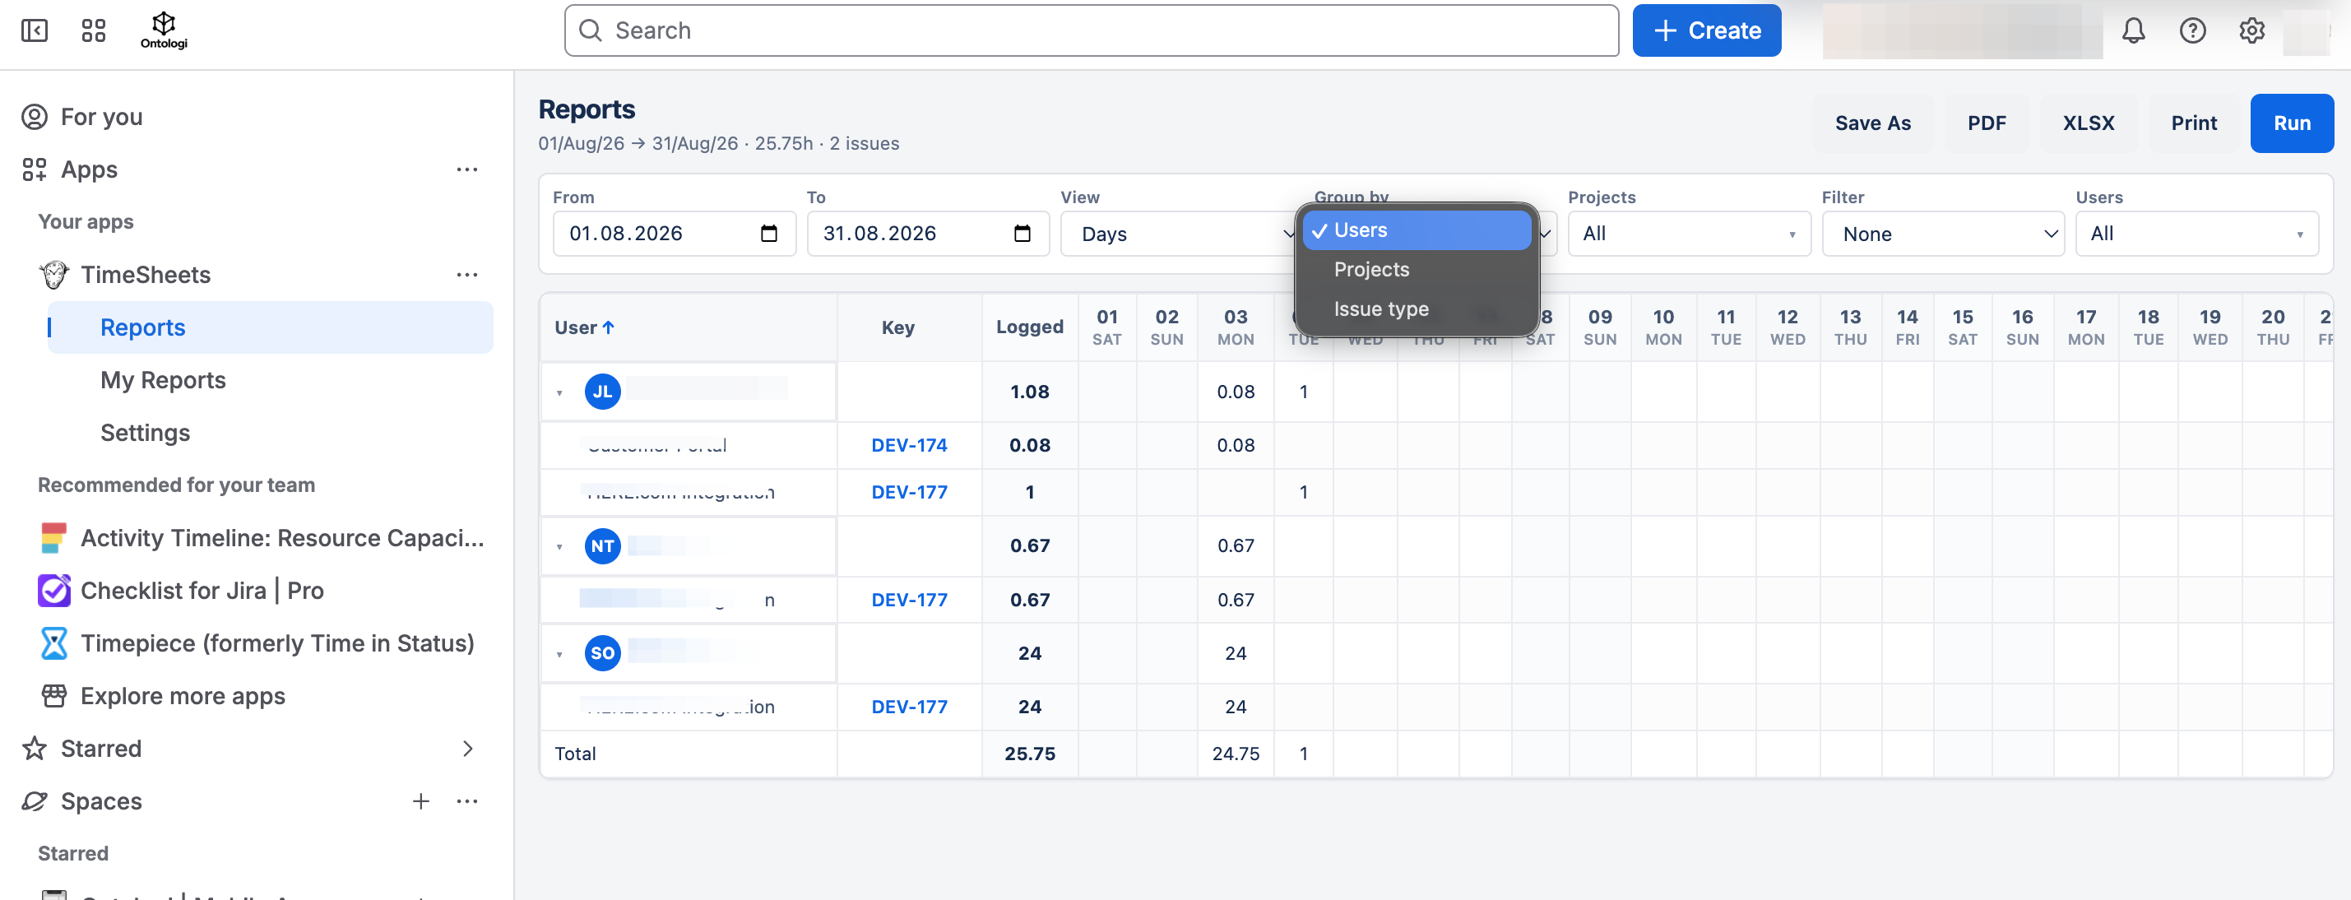Click the Ontologi logo

(164, 30)
